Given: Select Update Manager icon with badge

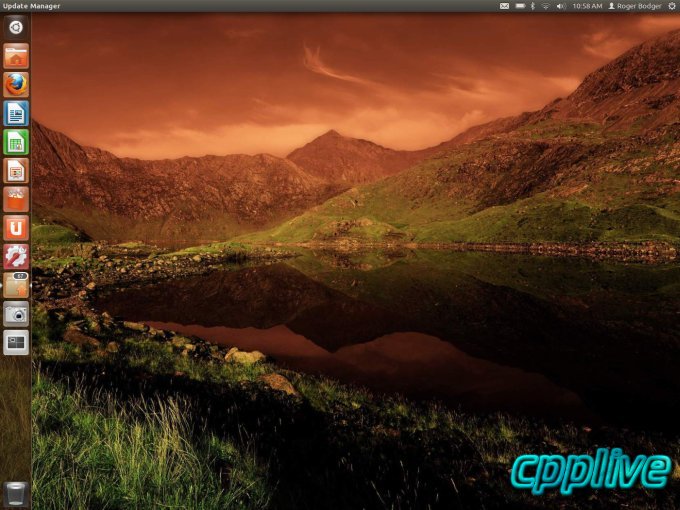Looking at the screenshot, I should (16, 285).
